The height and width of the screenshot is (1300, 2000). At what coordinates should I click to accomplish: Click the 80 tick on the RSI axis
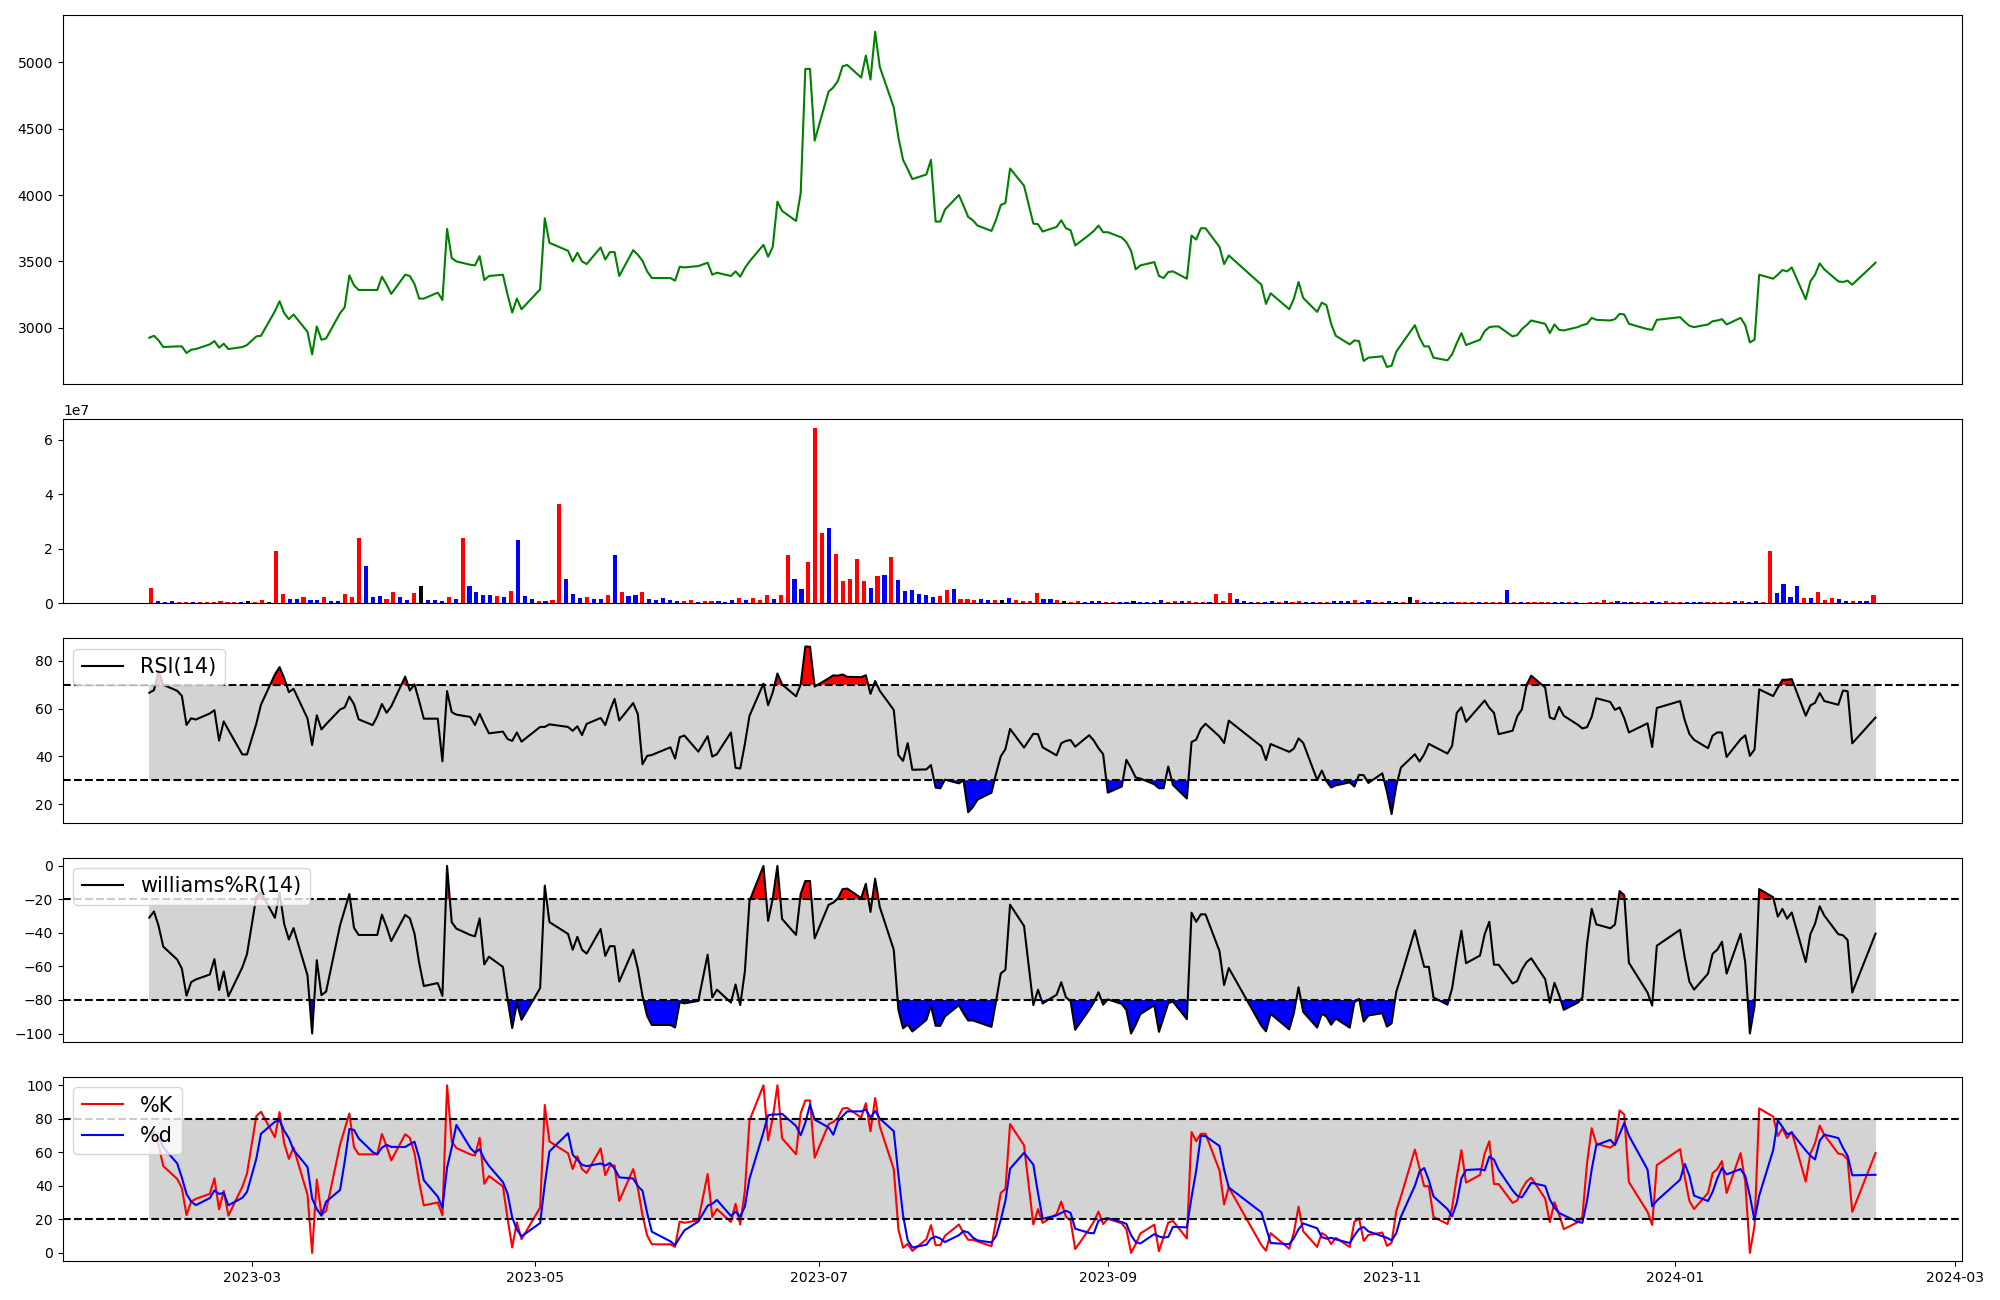pos(45,661)
